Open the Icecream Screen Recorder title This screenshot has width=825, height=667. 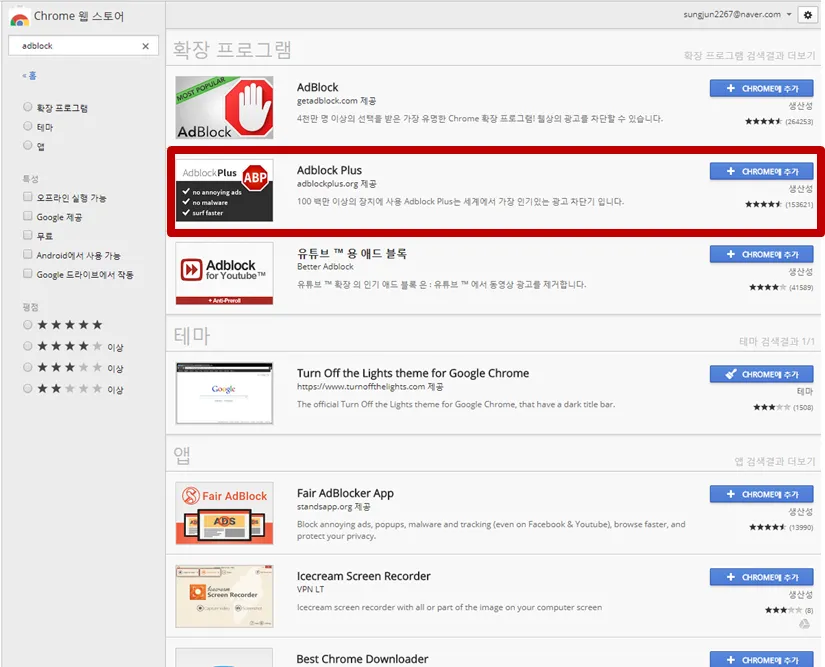[x=364, y=577]
